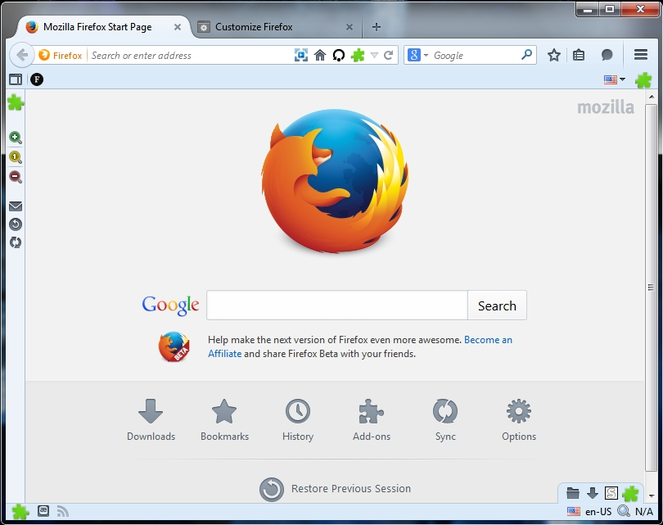The image size is (663, 525).
Task: Reload the page with the refresh arrow
Action: point(388,55)
